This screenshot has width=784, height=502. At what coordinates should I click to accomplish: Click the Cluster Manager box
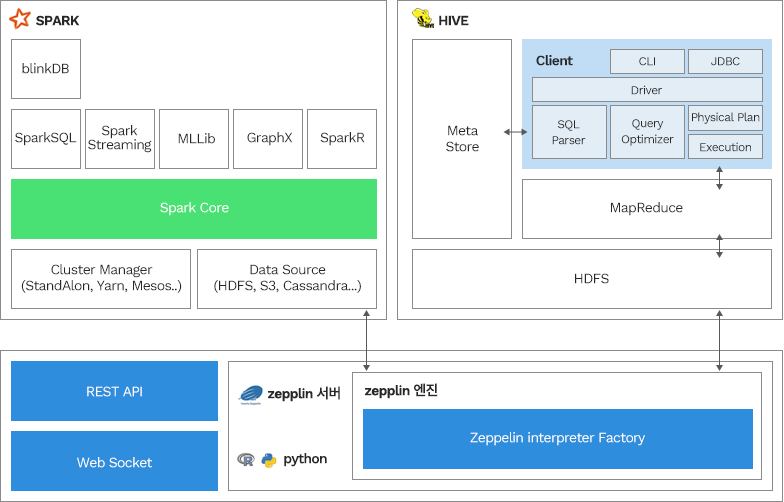click(x=101, y=279)
